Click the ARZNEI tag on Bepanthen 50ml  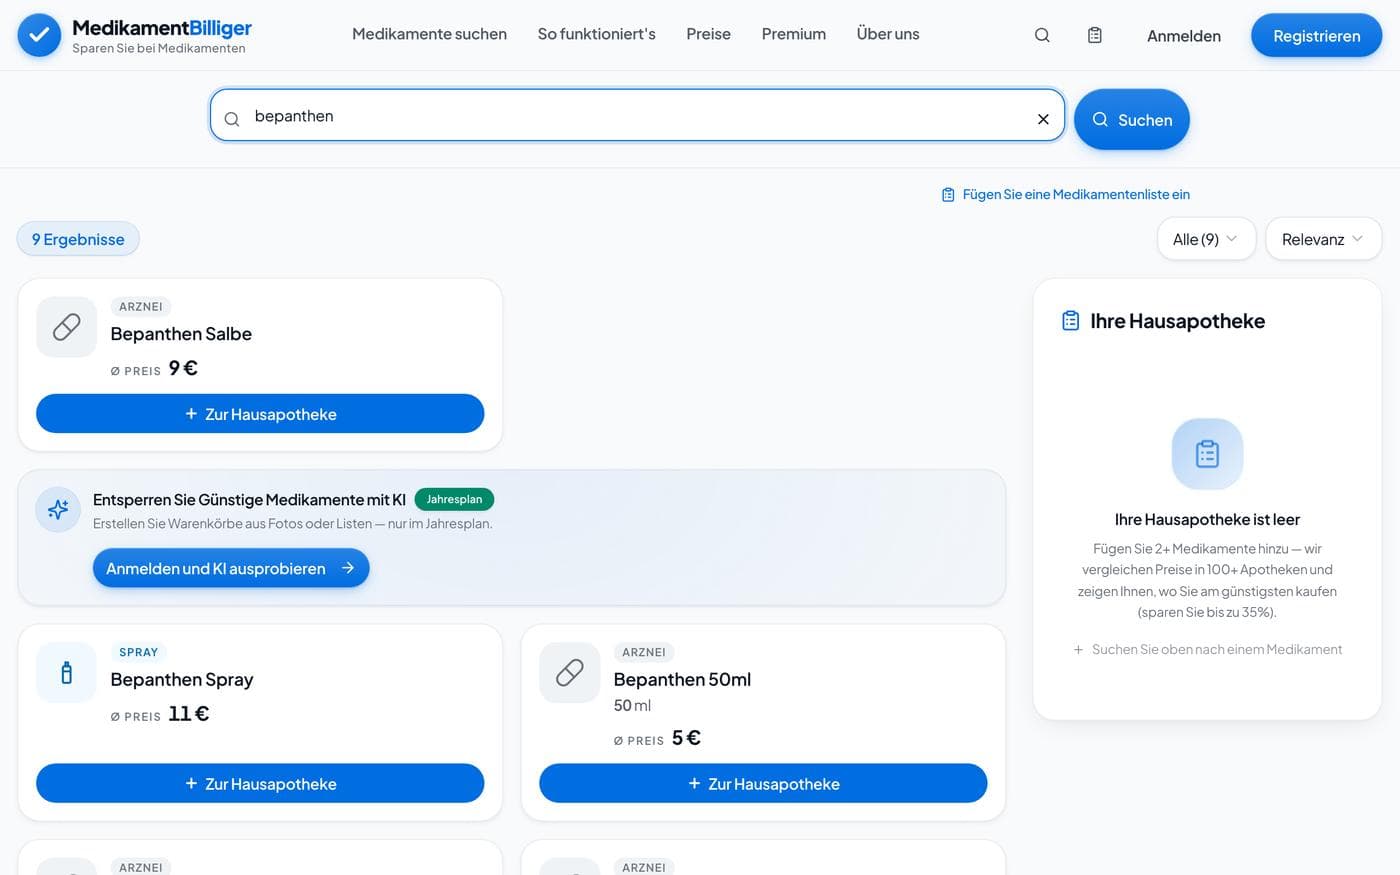[644, 652]
